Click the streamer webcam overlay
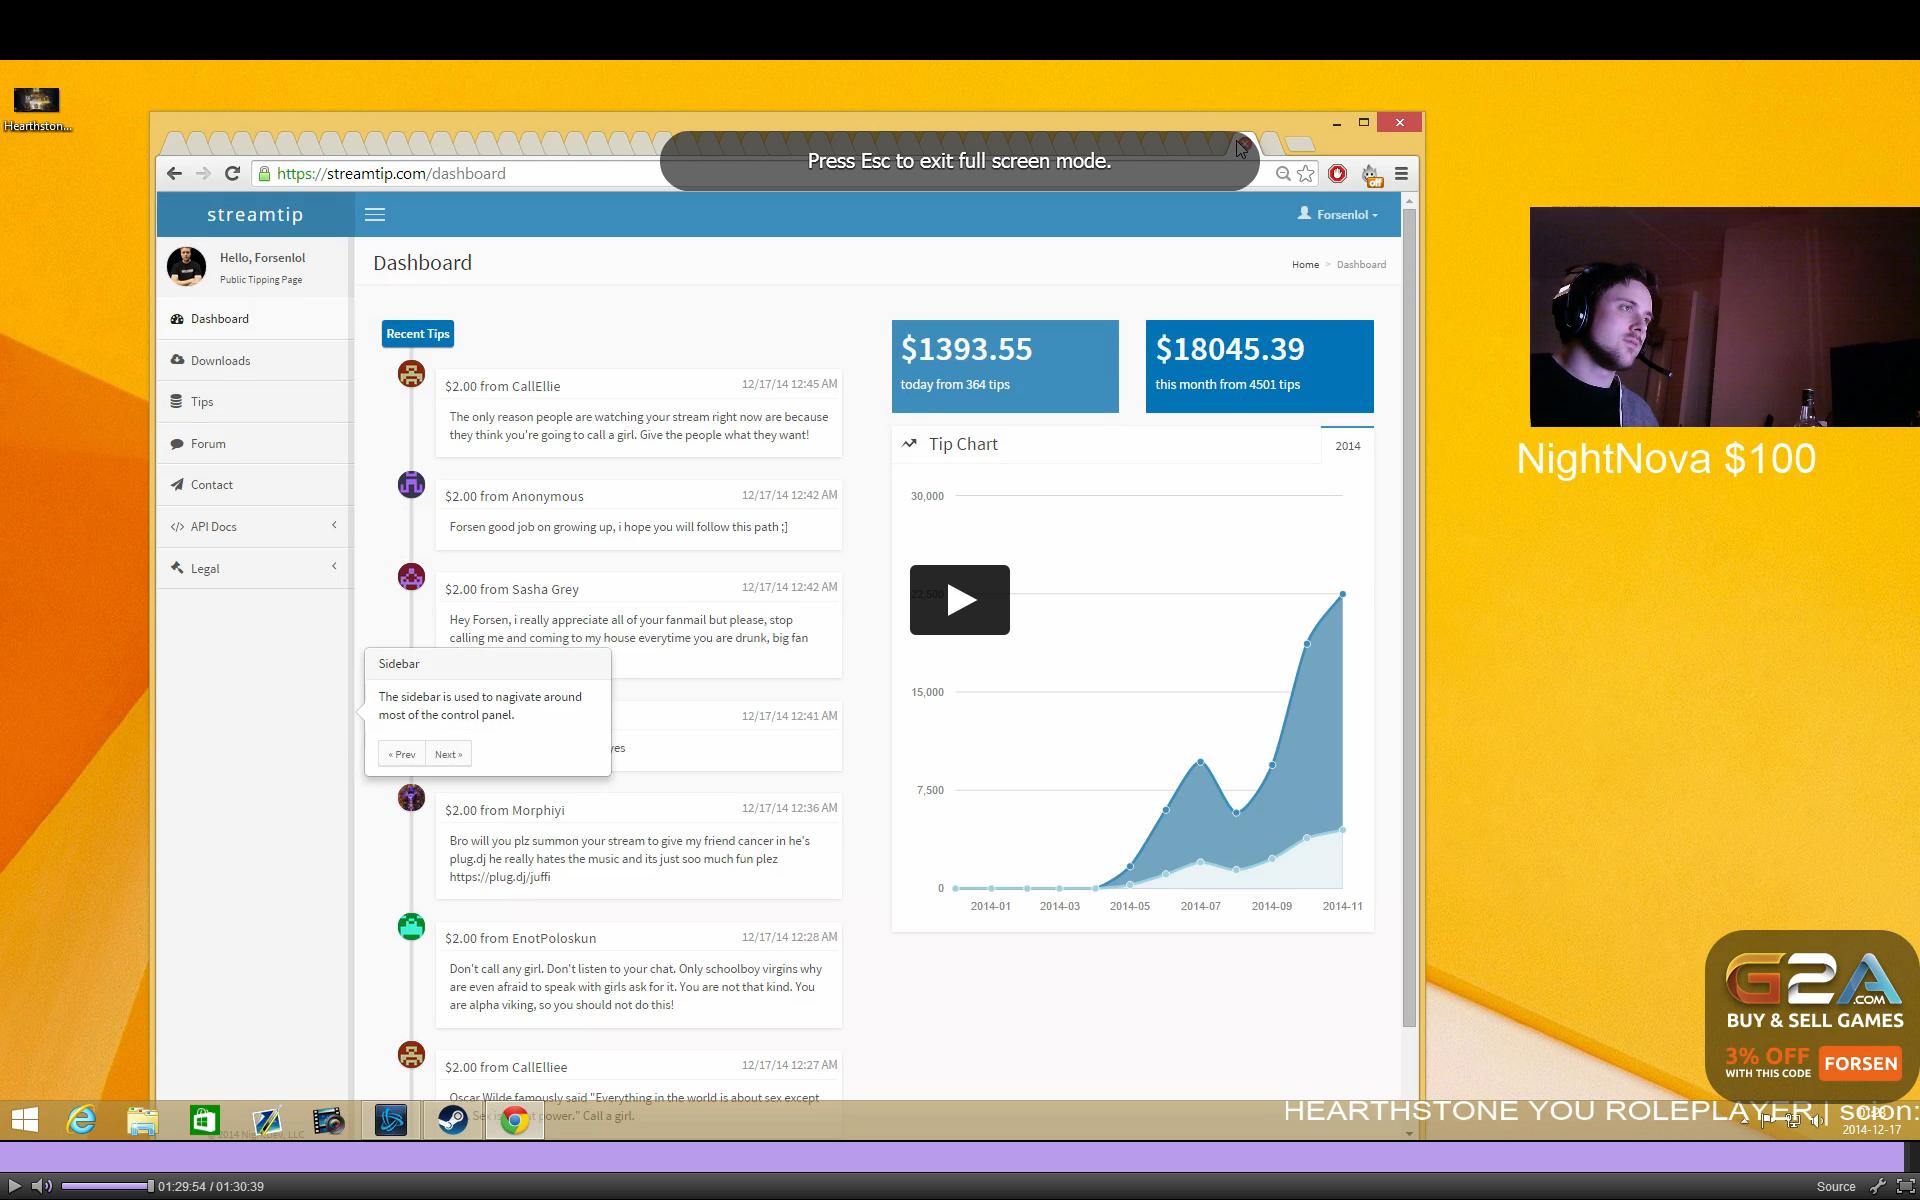Viewport: 1920px width, 1200px height. click(1724, 317)
